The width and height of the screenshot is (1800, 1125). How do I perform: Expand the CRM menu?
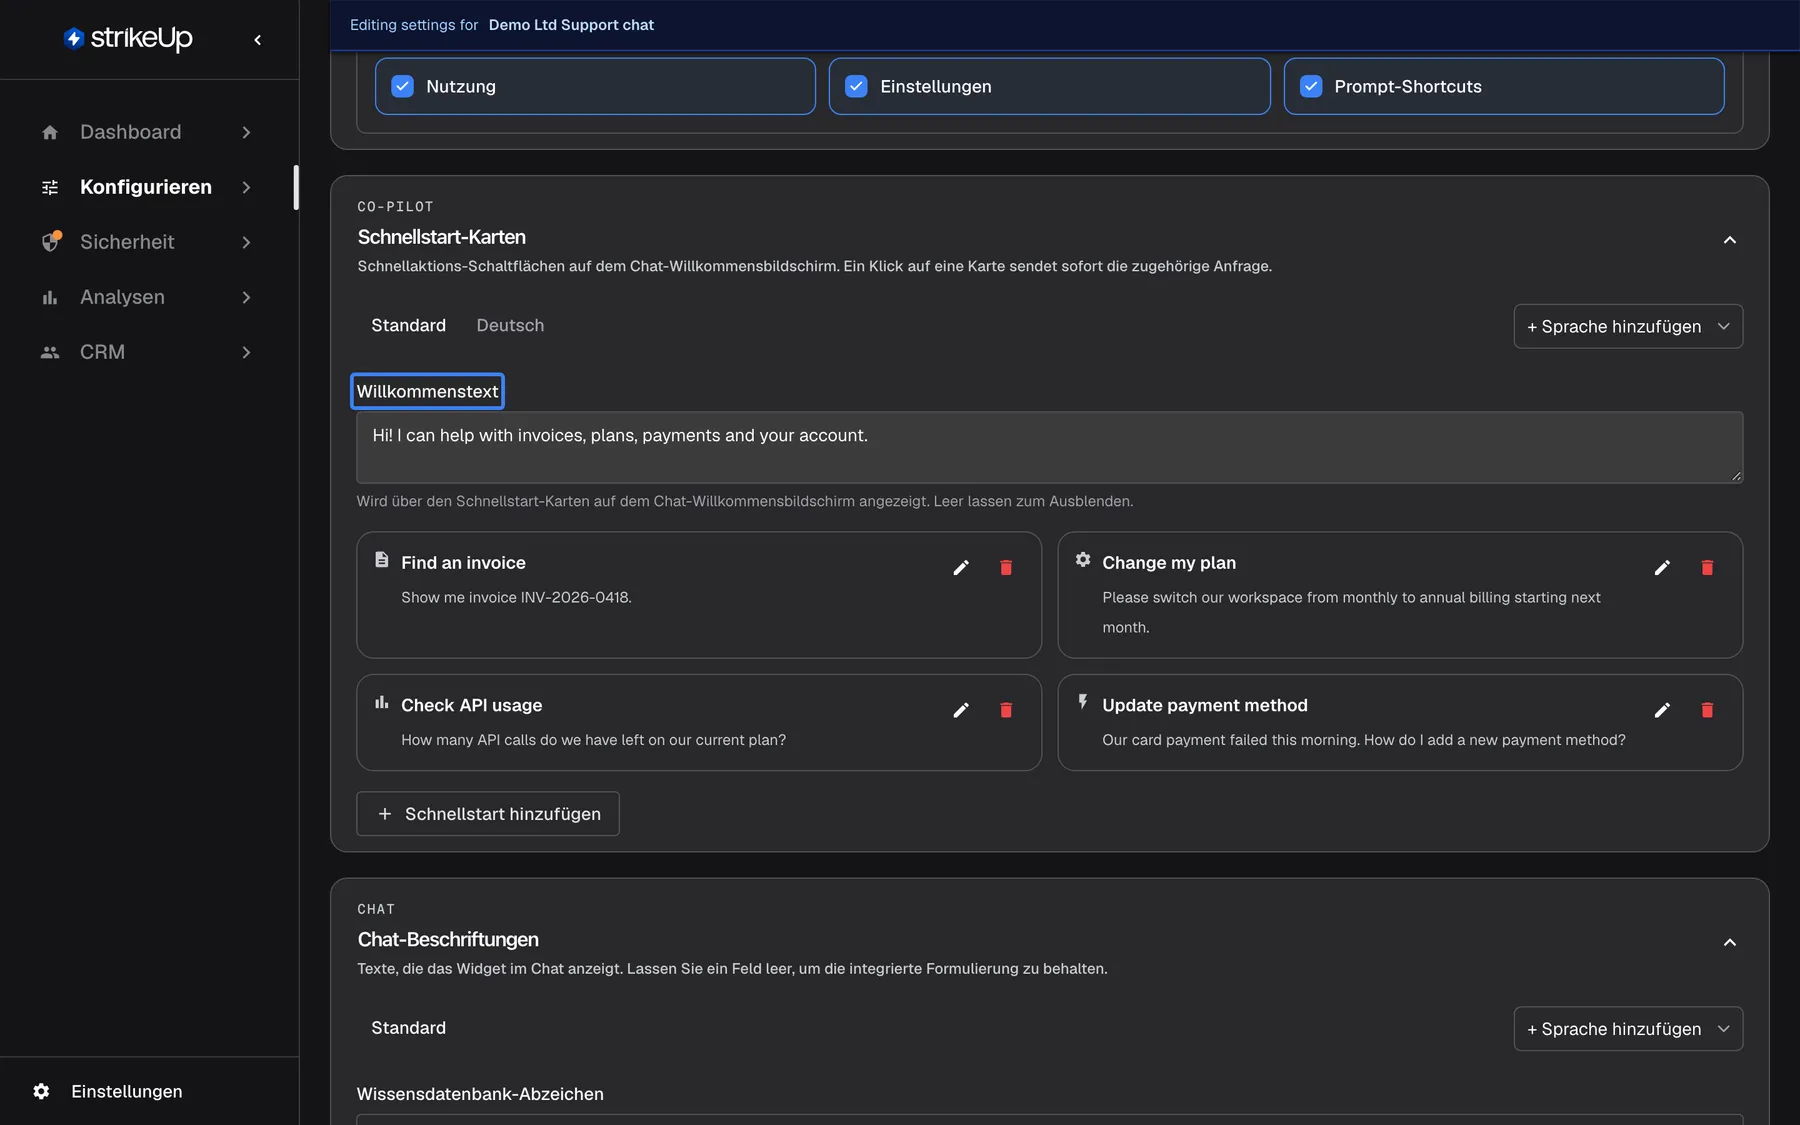pyautogui.click(x=246, y=353)
